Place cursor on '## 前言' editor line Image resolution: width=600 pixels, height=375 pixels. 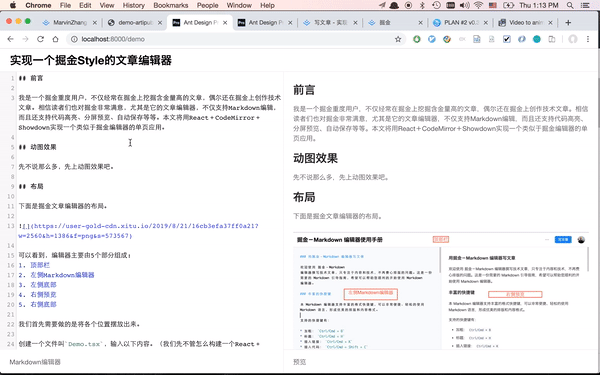(31, 78)
